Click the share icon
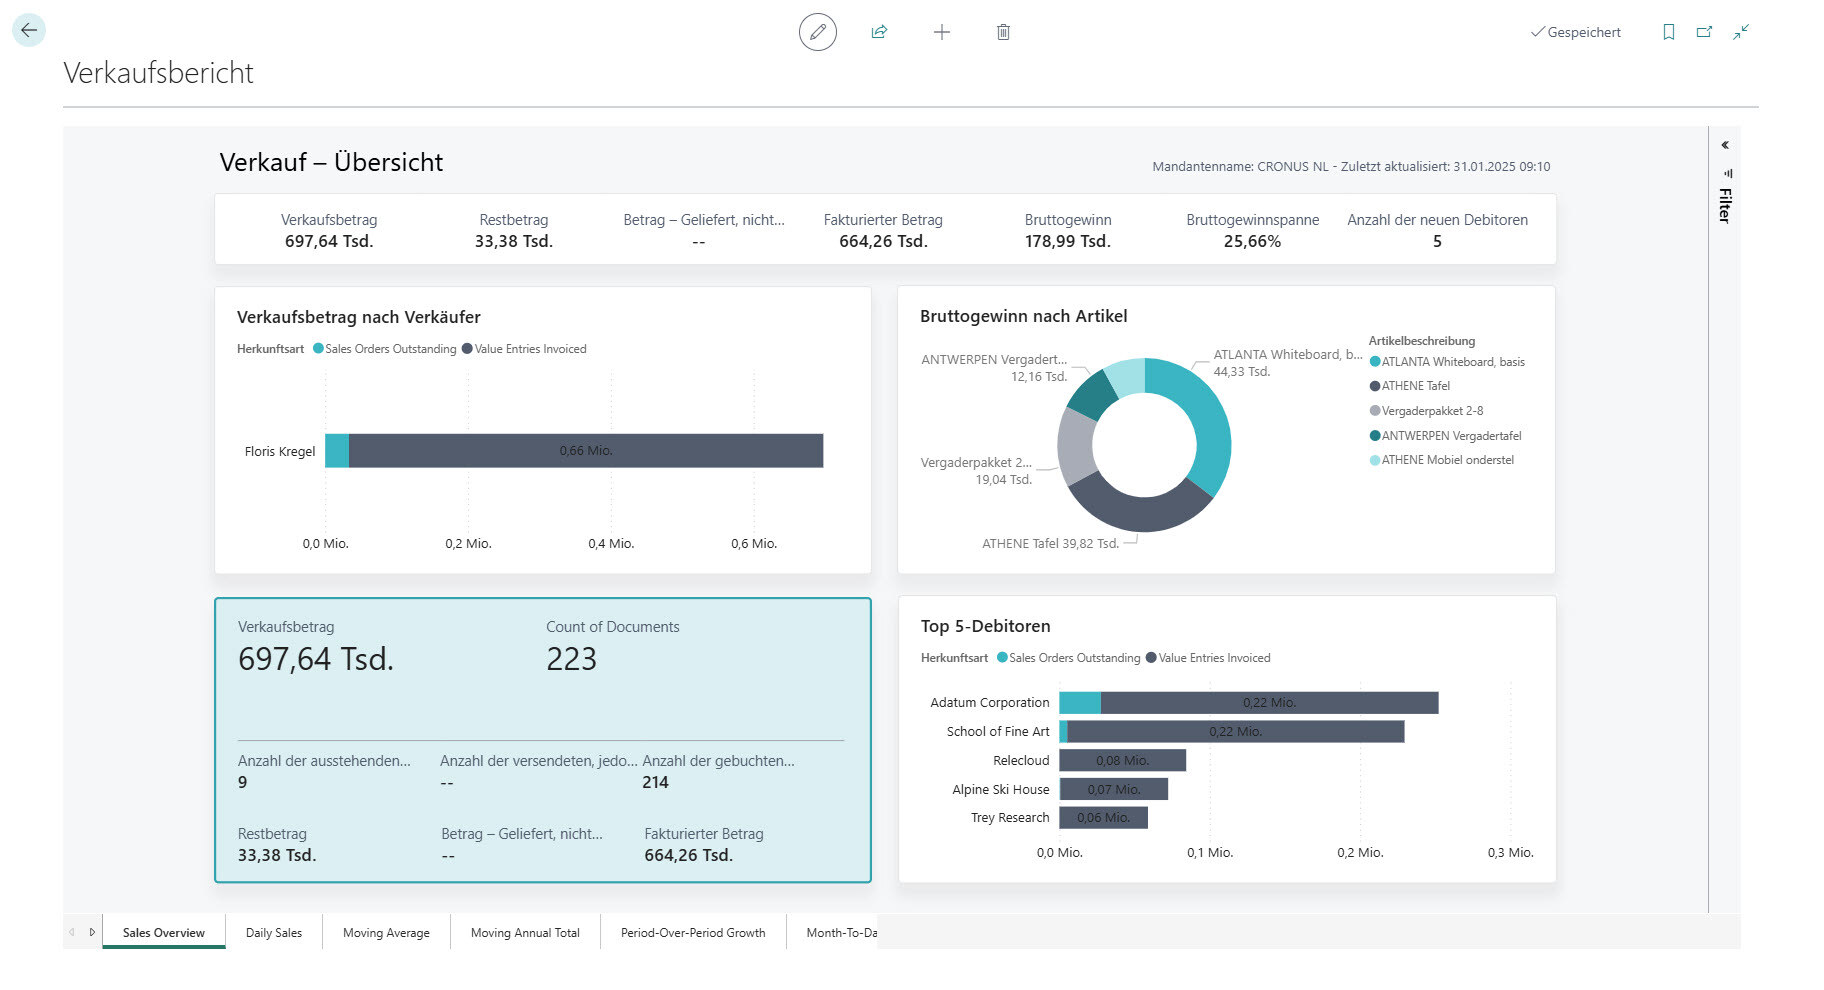This screenshot has width=1824, height=990. coord(879,32)
